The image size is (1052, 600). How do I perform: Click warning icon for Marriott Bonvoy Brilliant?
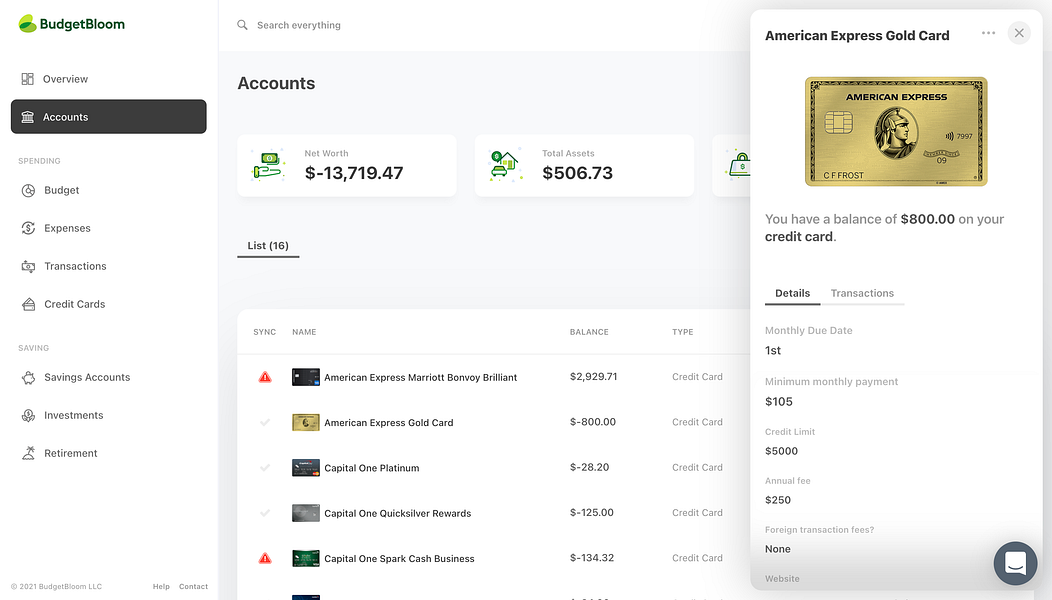pos(265,377)
